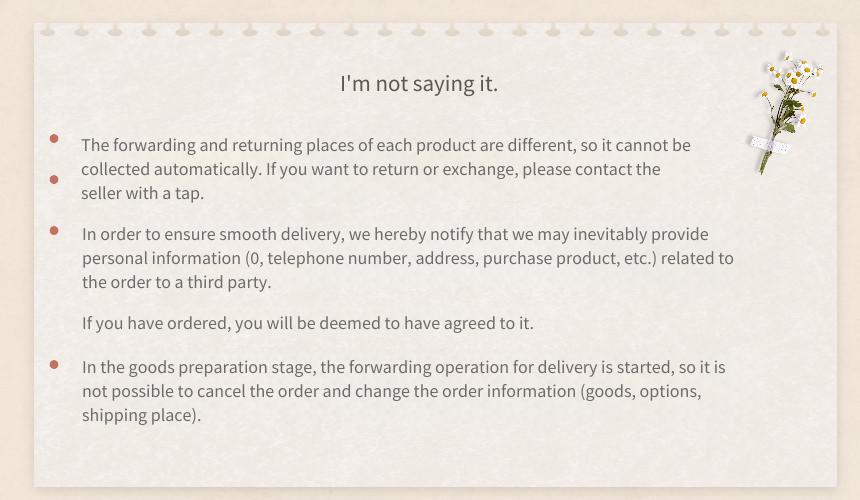Click the line starting "collected automatically"
Image resolution: width=860 pixels, height=500 pixels.
371,169
